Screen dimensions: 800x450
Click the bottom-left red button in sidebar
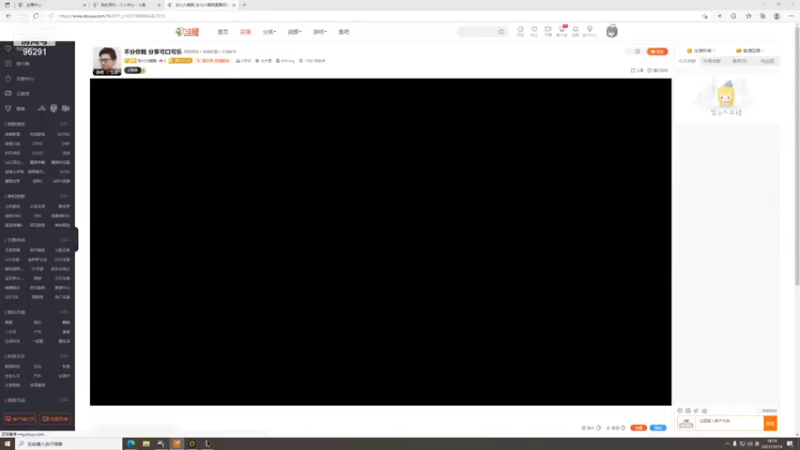tap(20, 418)
